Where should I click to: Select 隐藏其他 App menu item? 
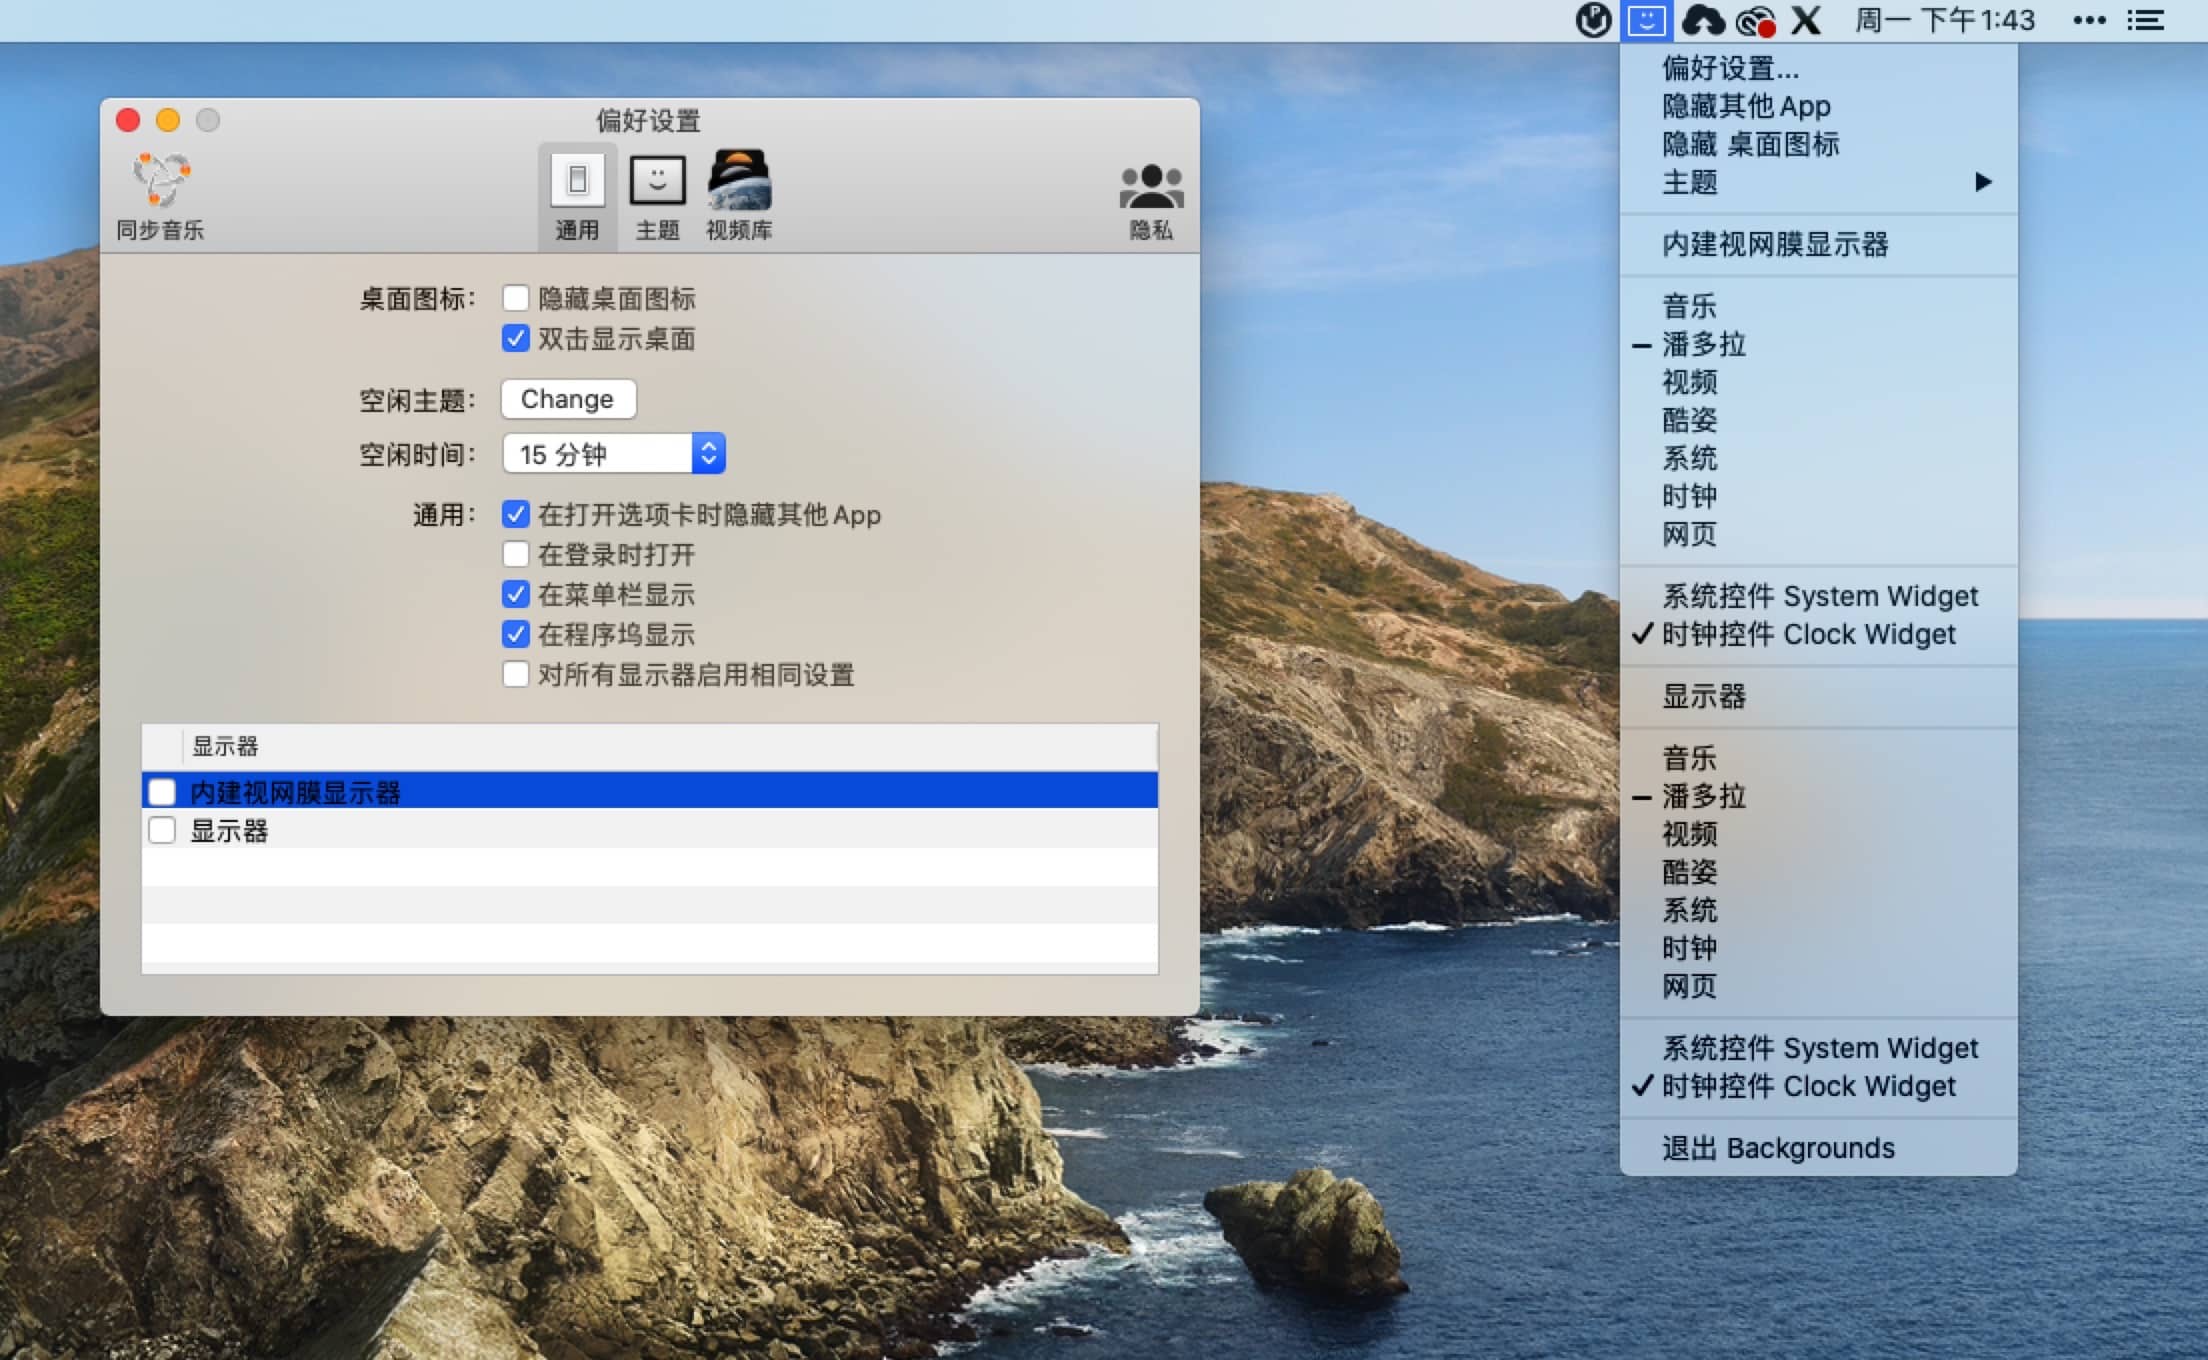click(x=1746, y=106)
